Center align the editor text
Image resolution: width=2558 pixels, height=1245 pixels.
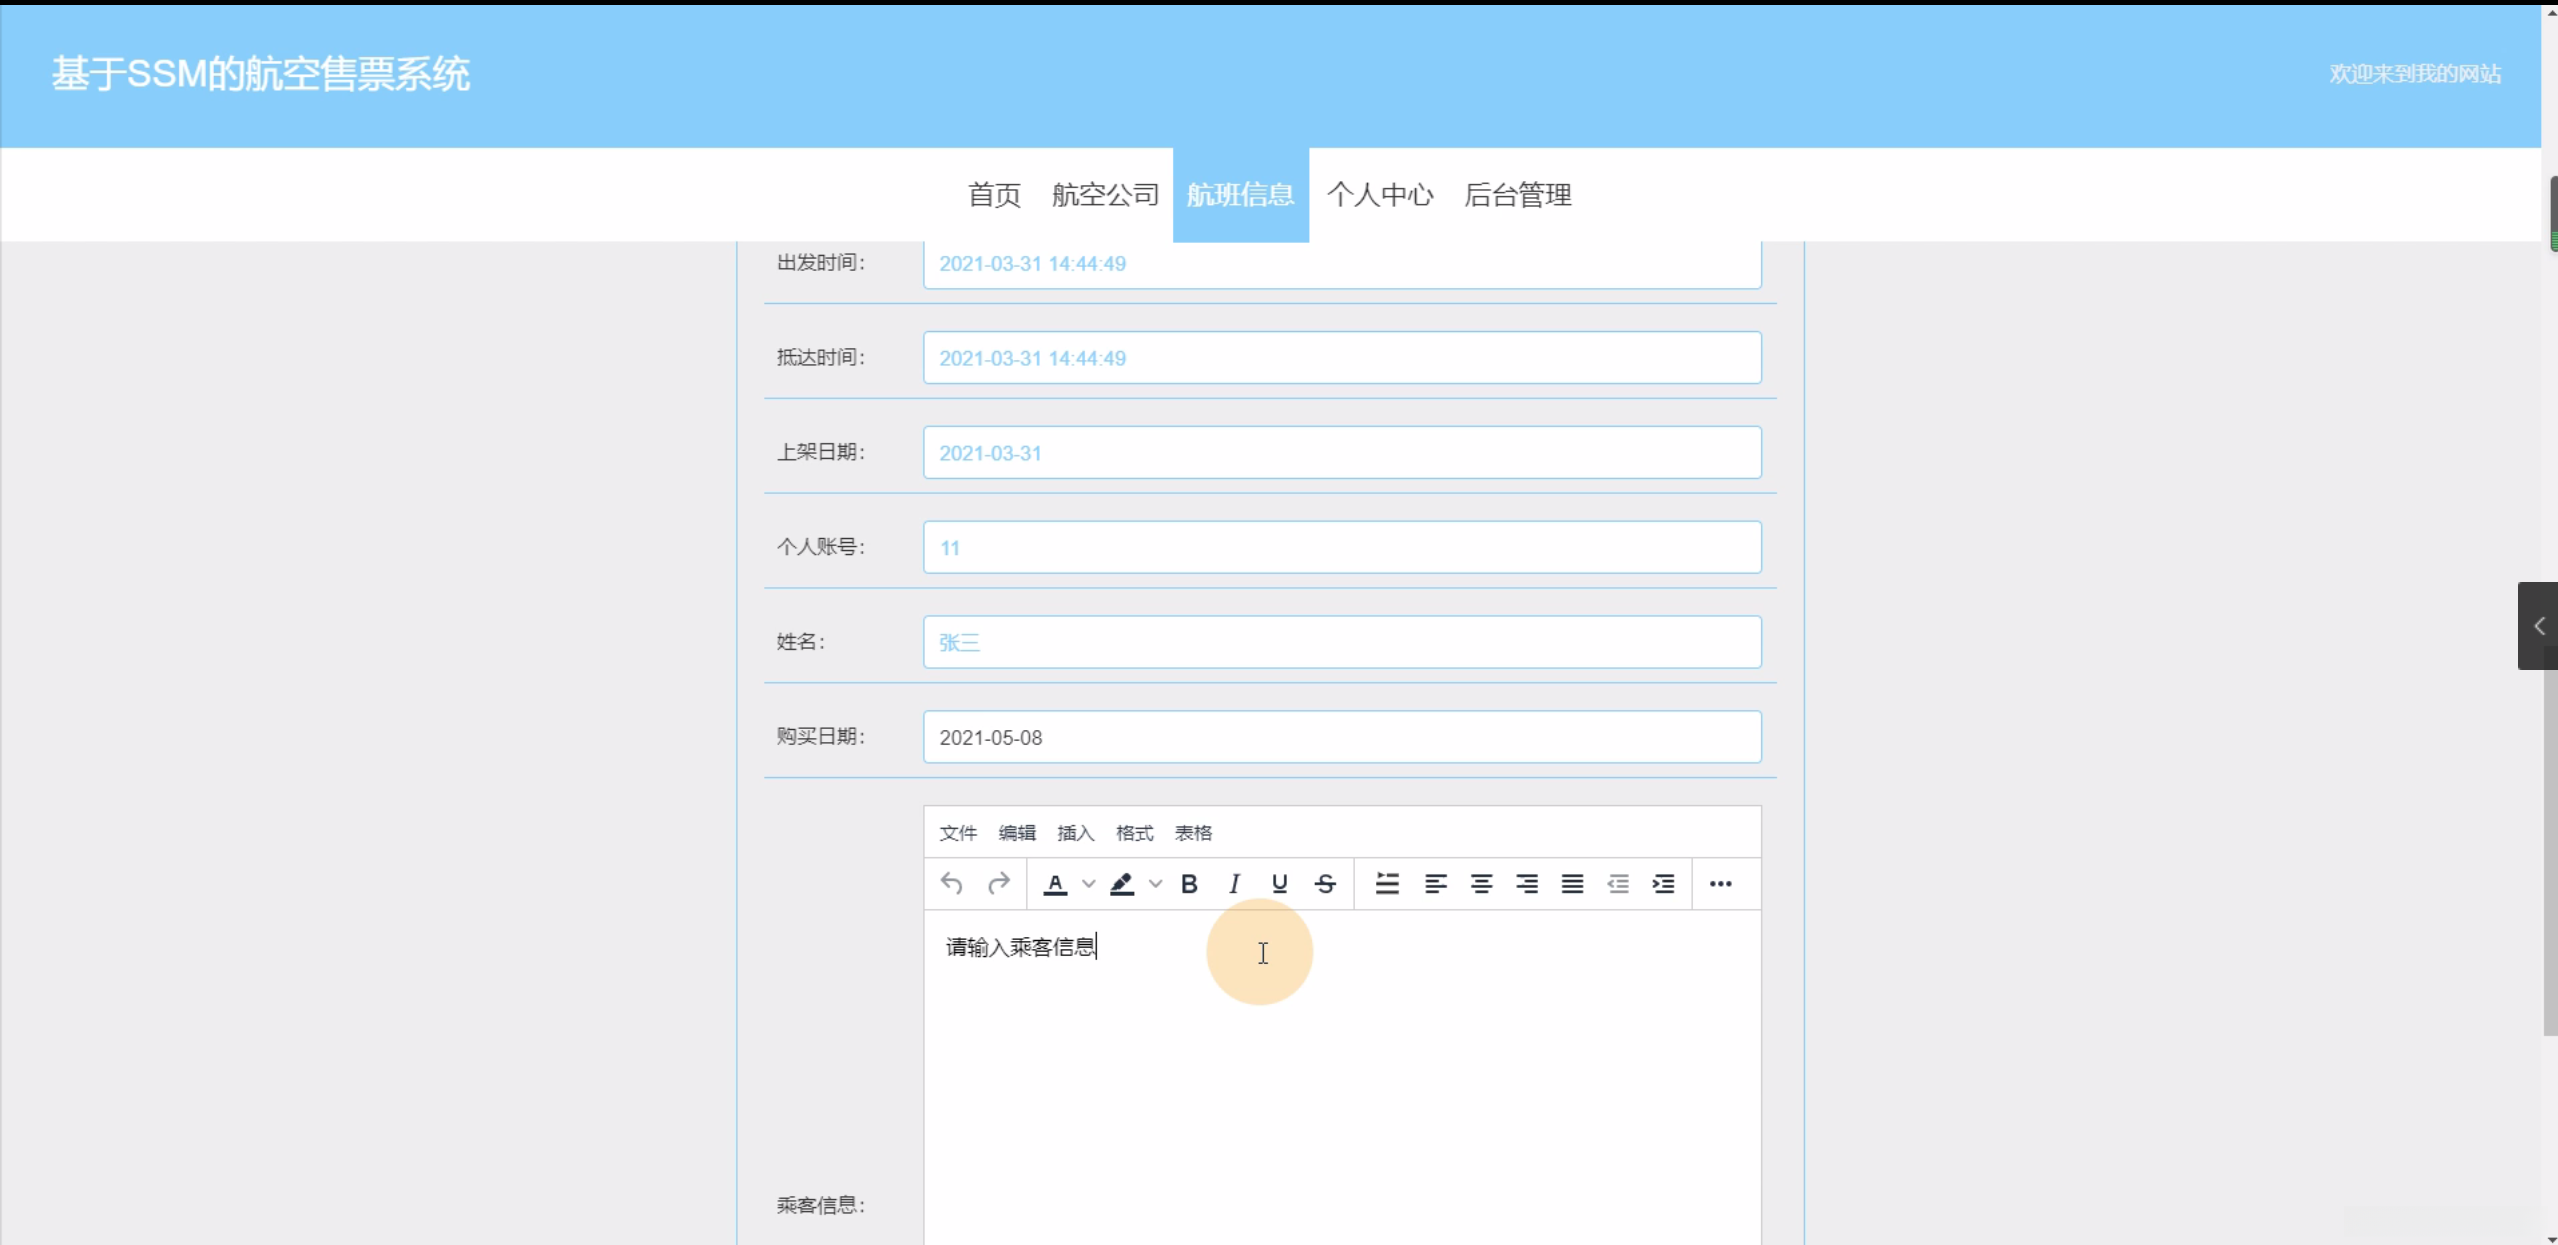[1481, 884]
